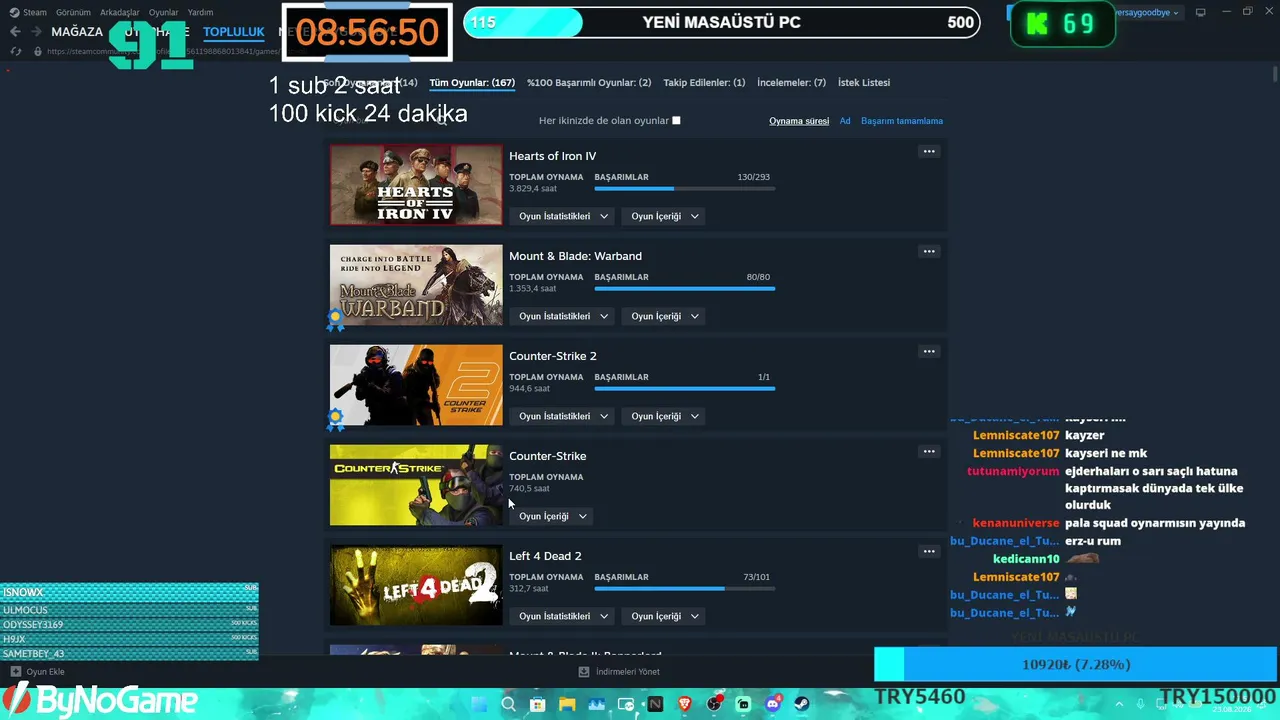Screen dimensions: 1280x720
Task: Sort games by Başarım tamamlama
Action: [x=902, y=121]
